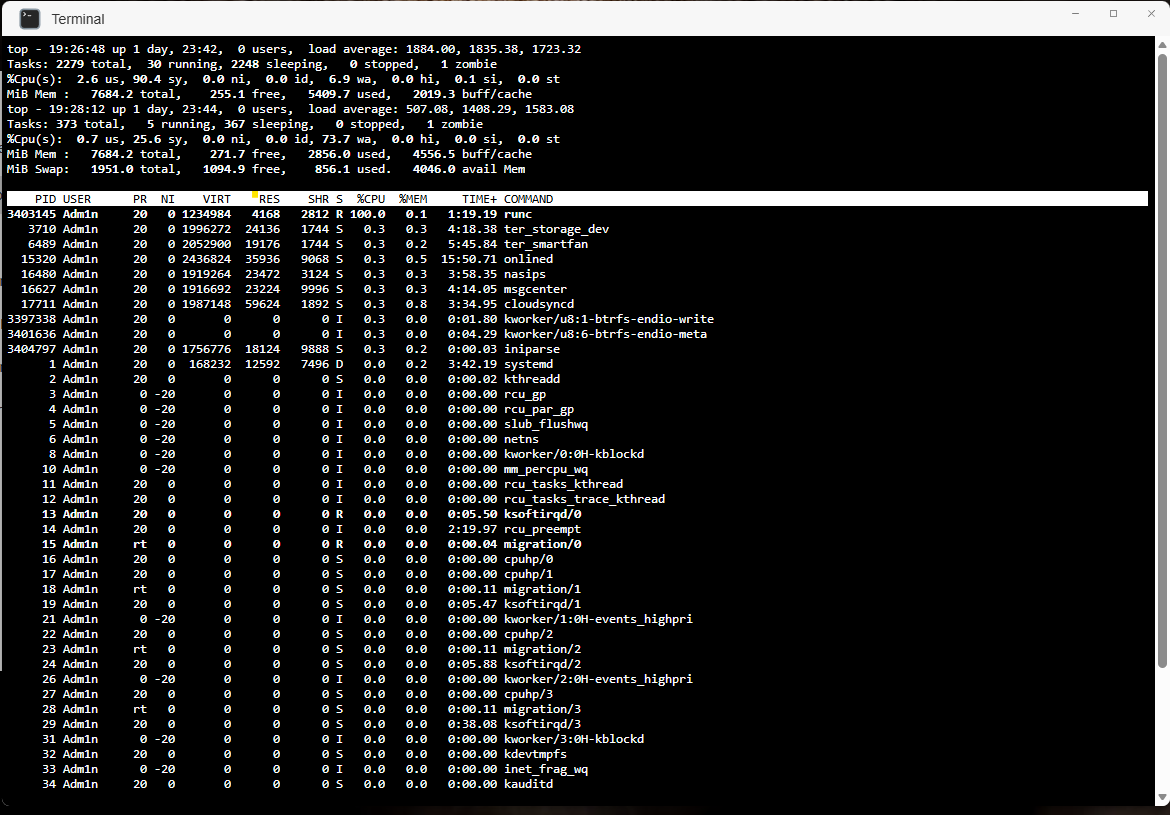Minimize the Terminal window

[x=1076, y=13]
